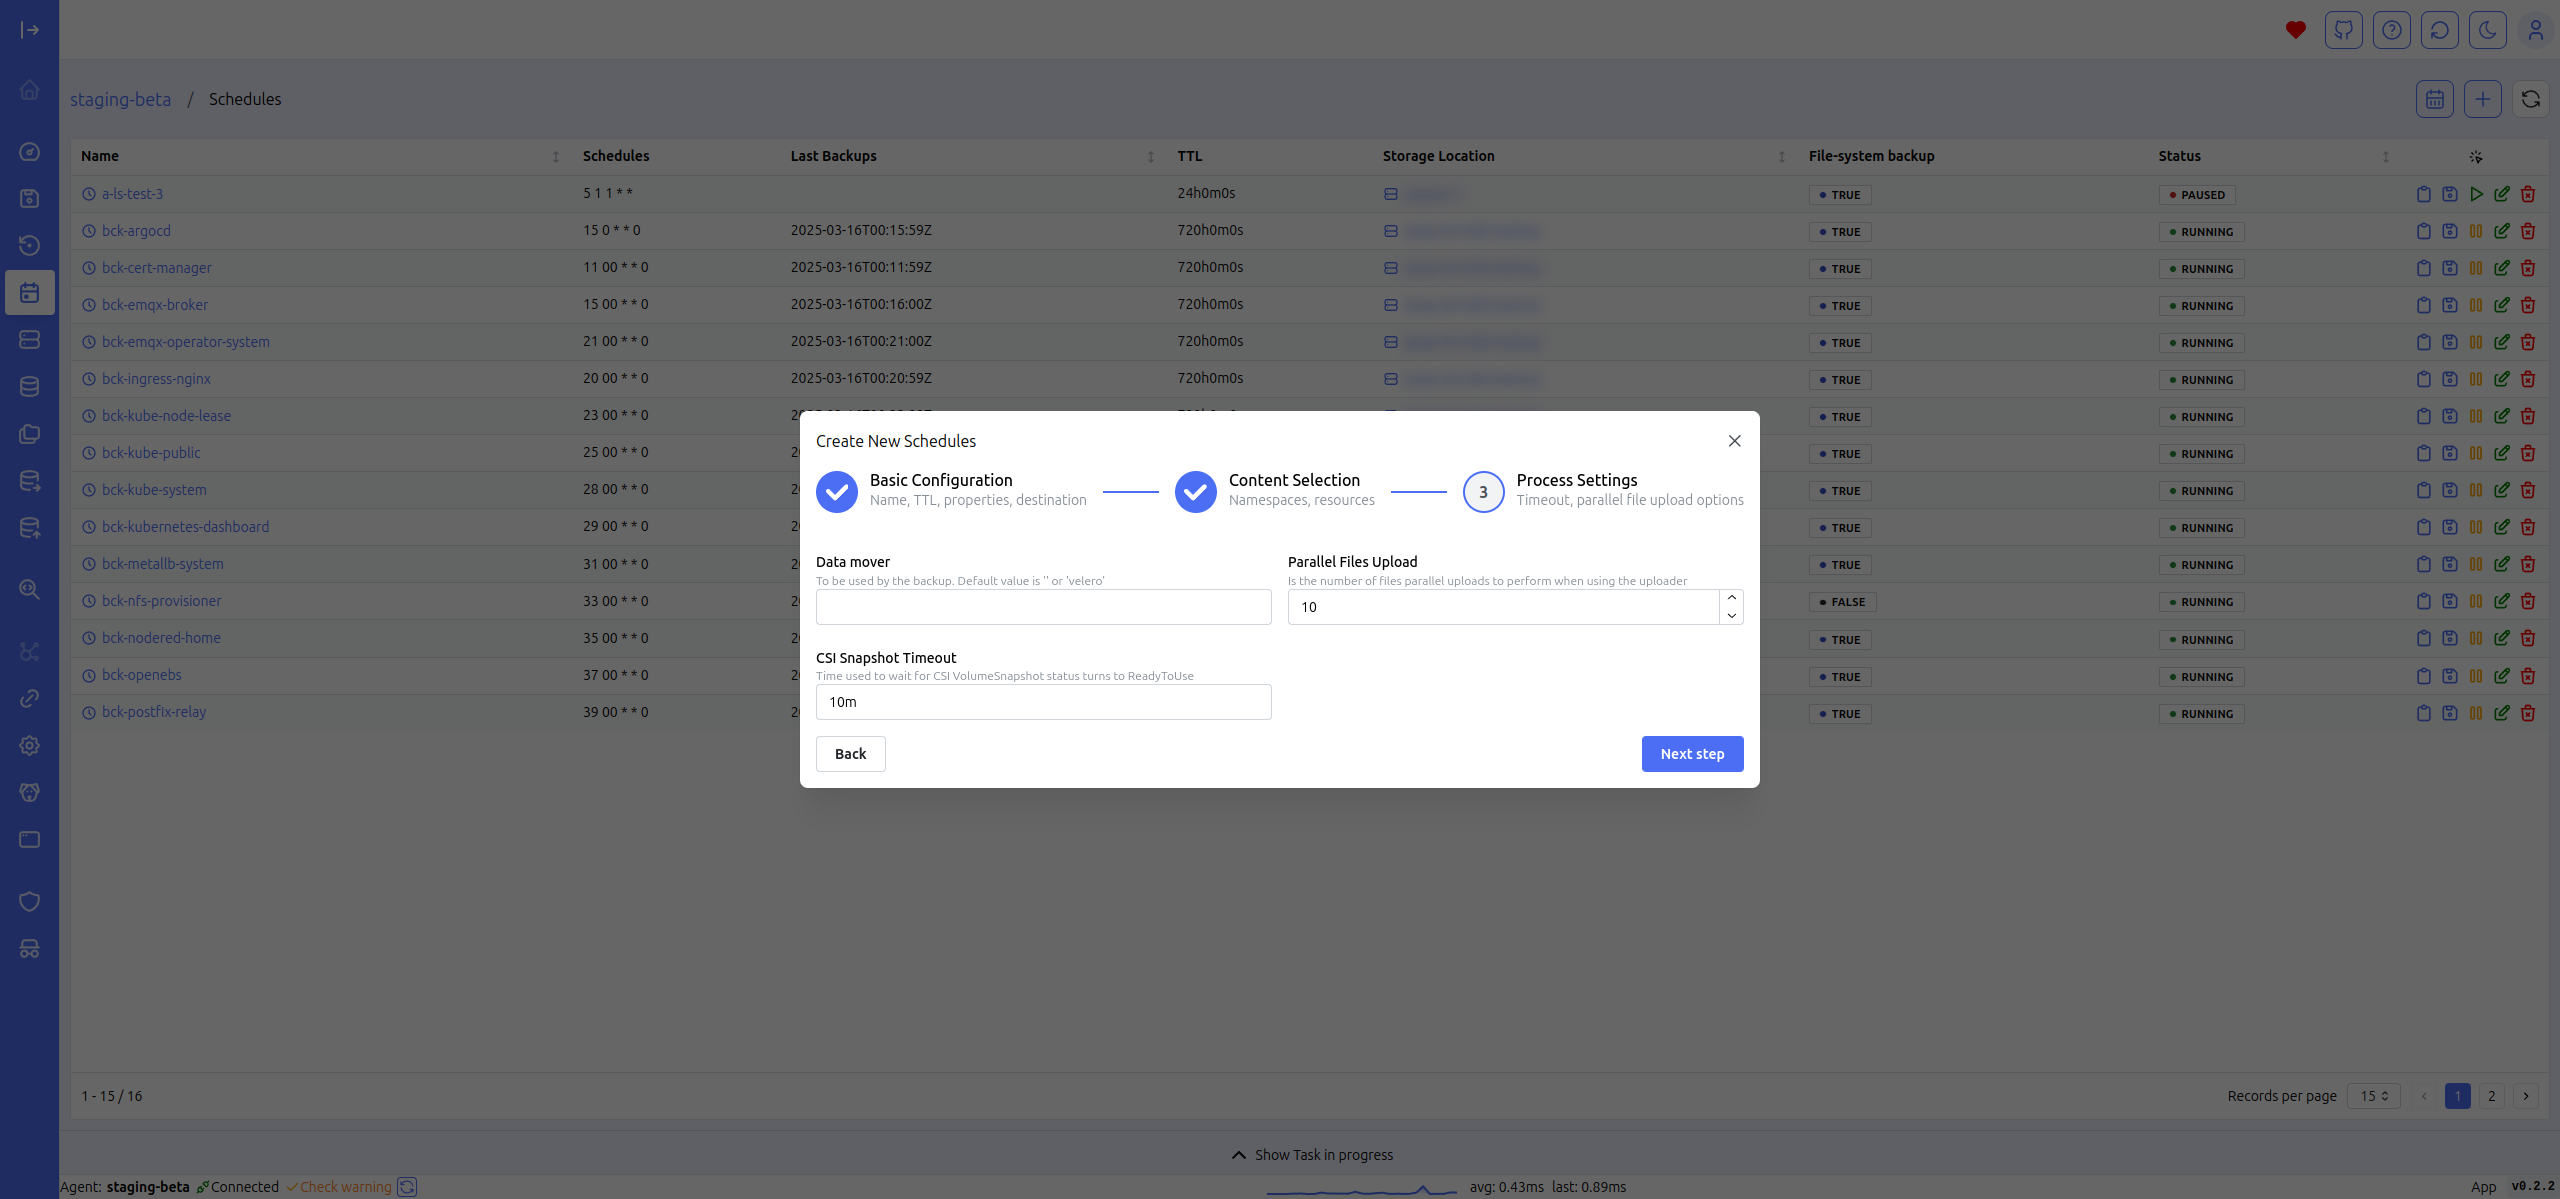2560x1199 pixels.
Task: Open the user profile icon
Action: click(x=2536, y=30)
